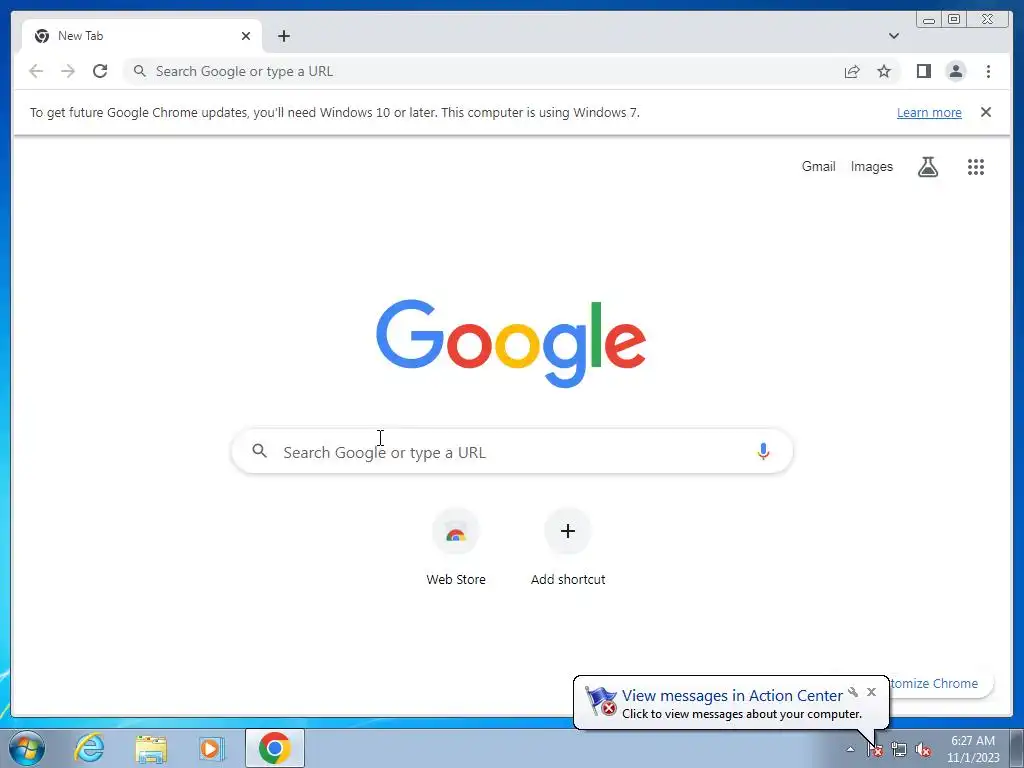Click the magnifier icon in the Google search box

259,451
